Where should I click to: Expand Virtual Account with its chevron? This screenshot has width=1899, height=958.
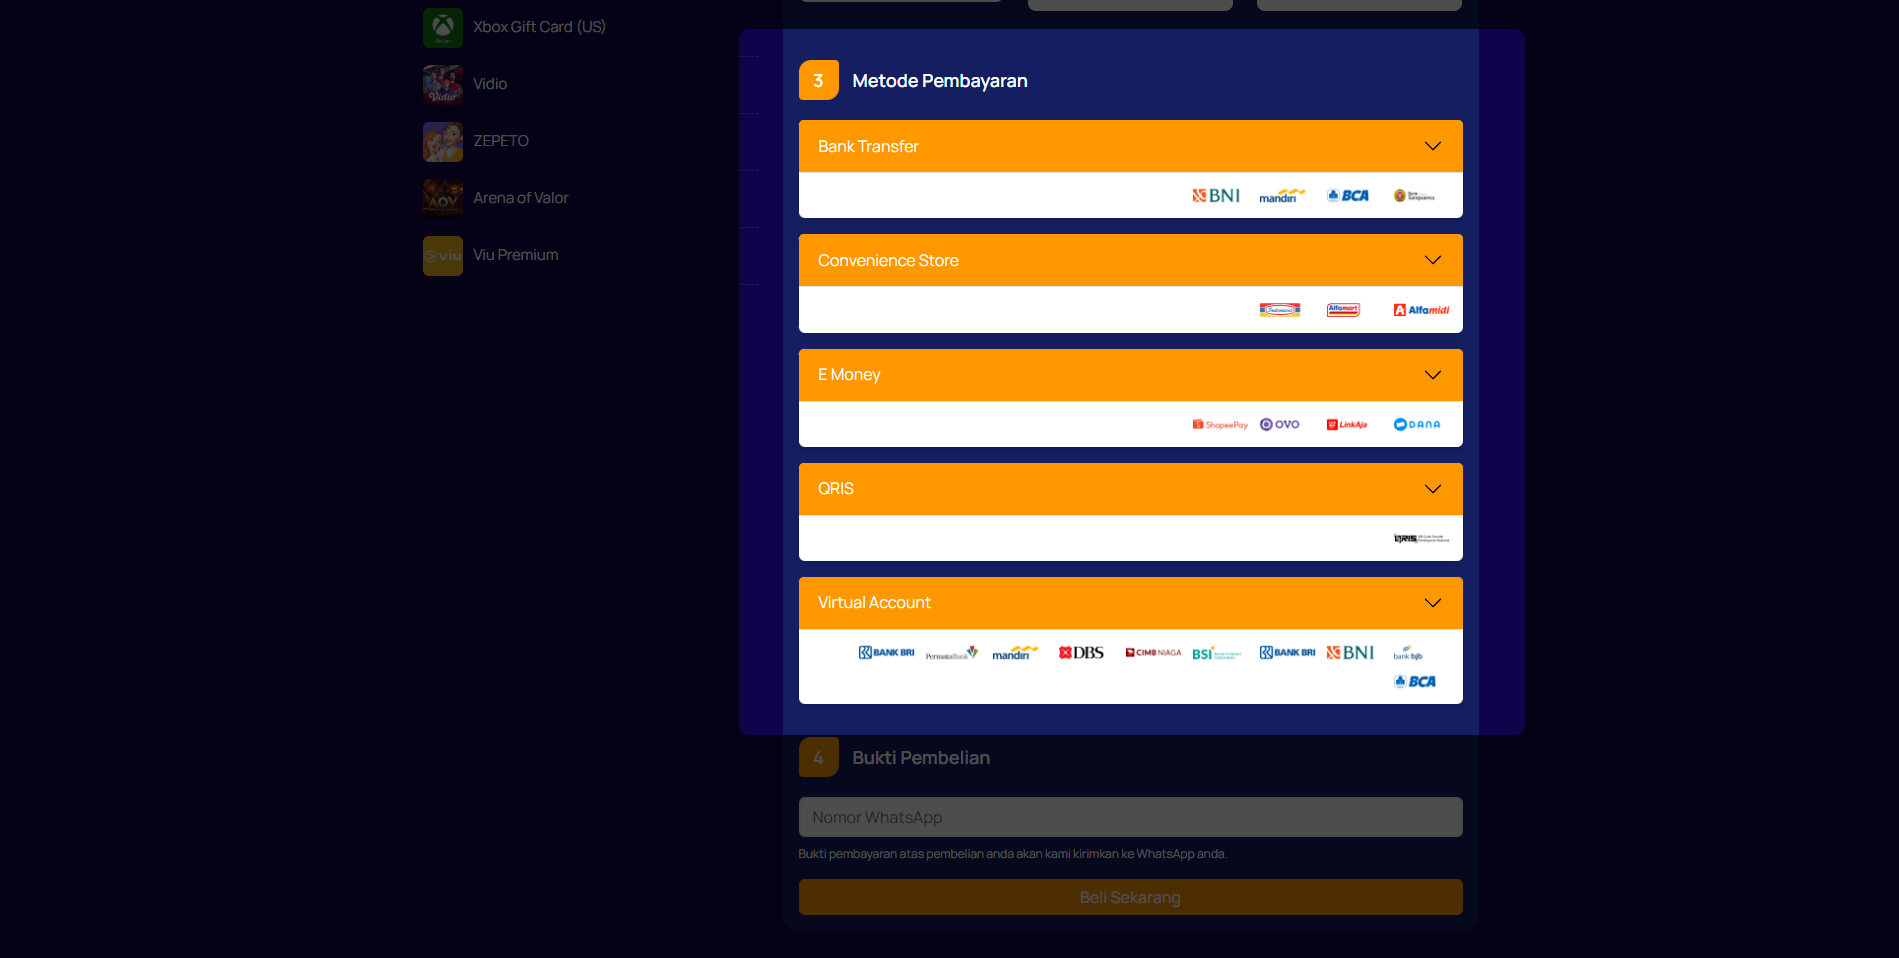pos(1432,603)
